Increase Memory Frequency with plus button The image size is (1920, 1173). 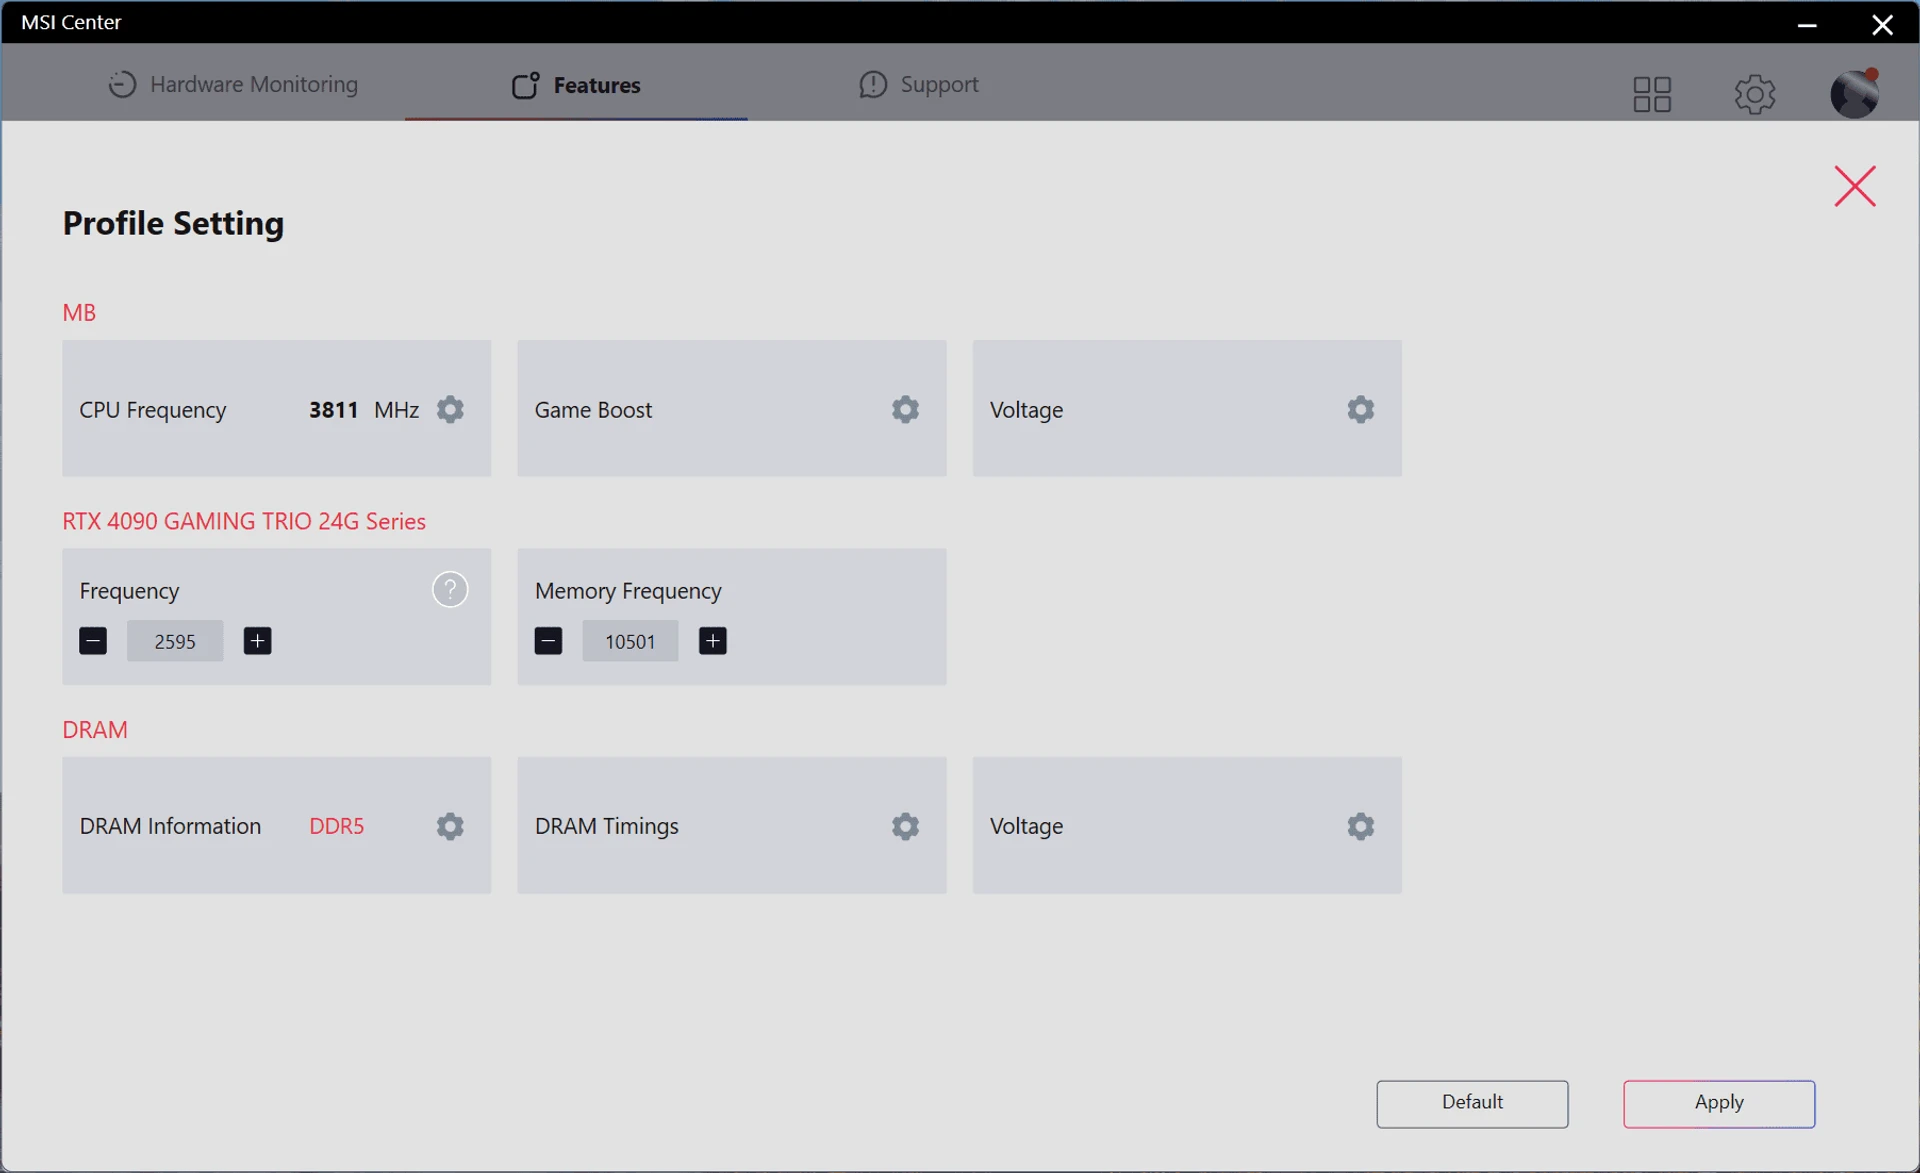[x=712, y=641]
